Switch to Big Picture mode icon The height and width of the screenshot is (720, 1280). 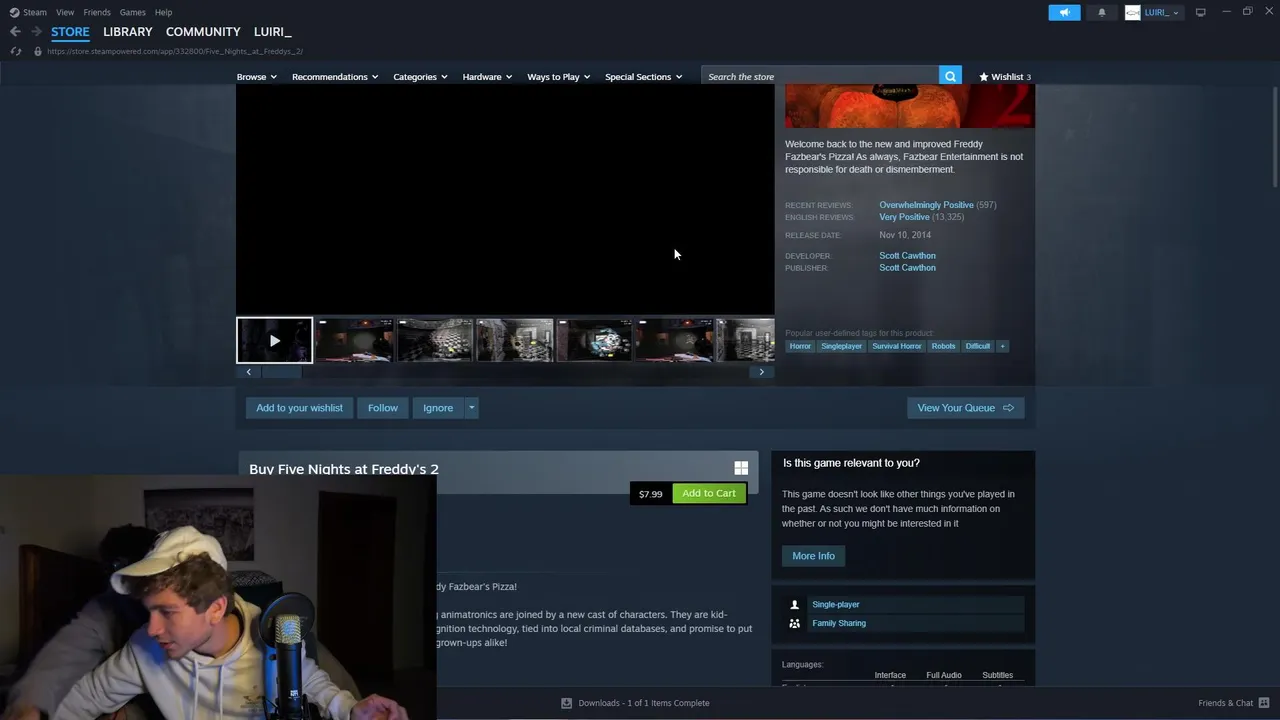(1201, 12)
